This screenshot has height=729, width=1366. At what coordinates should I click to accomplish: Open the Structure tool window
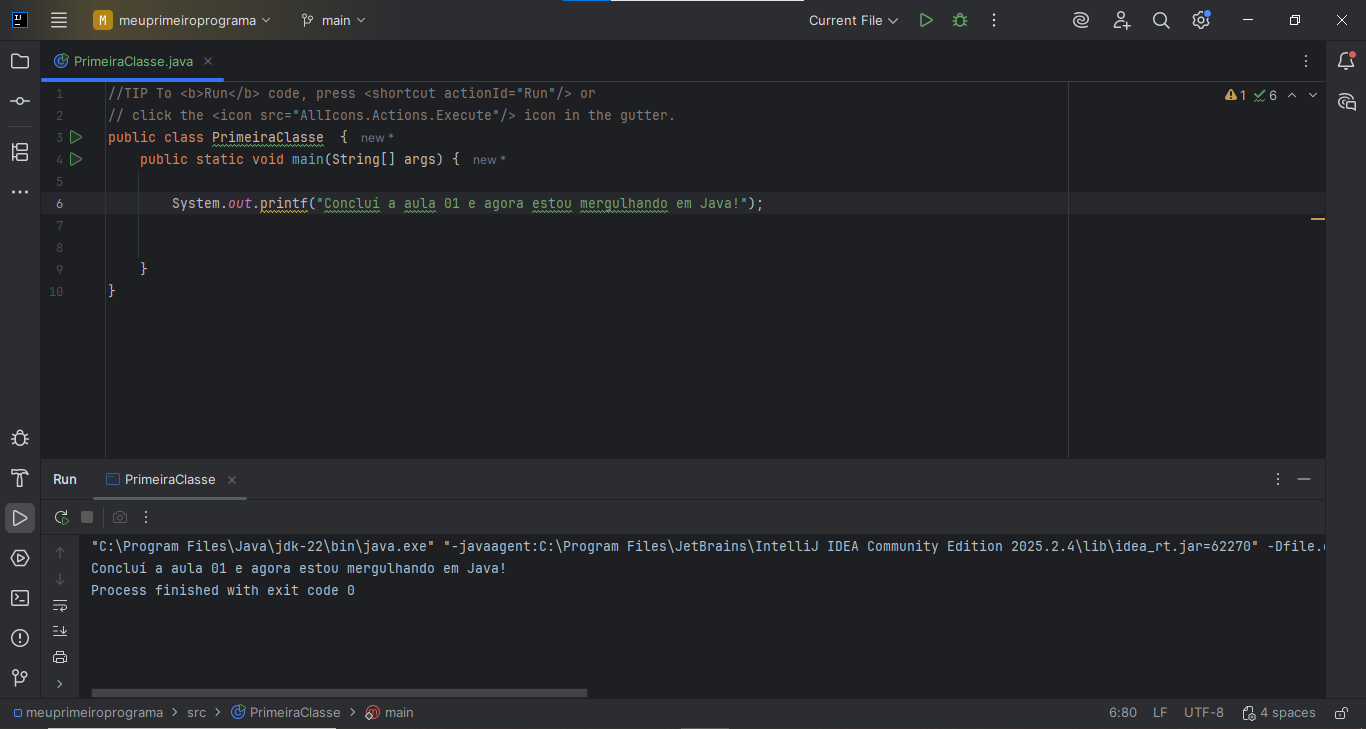click(20, 152)
